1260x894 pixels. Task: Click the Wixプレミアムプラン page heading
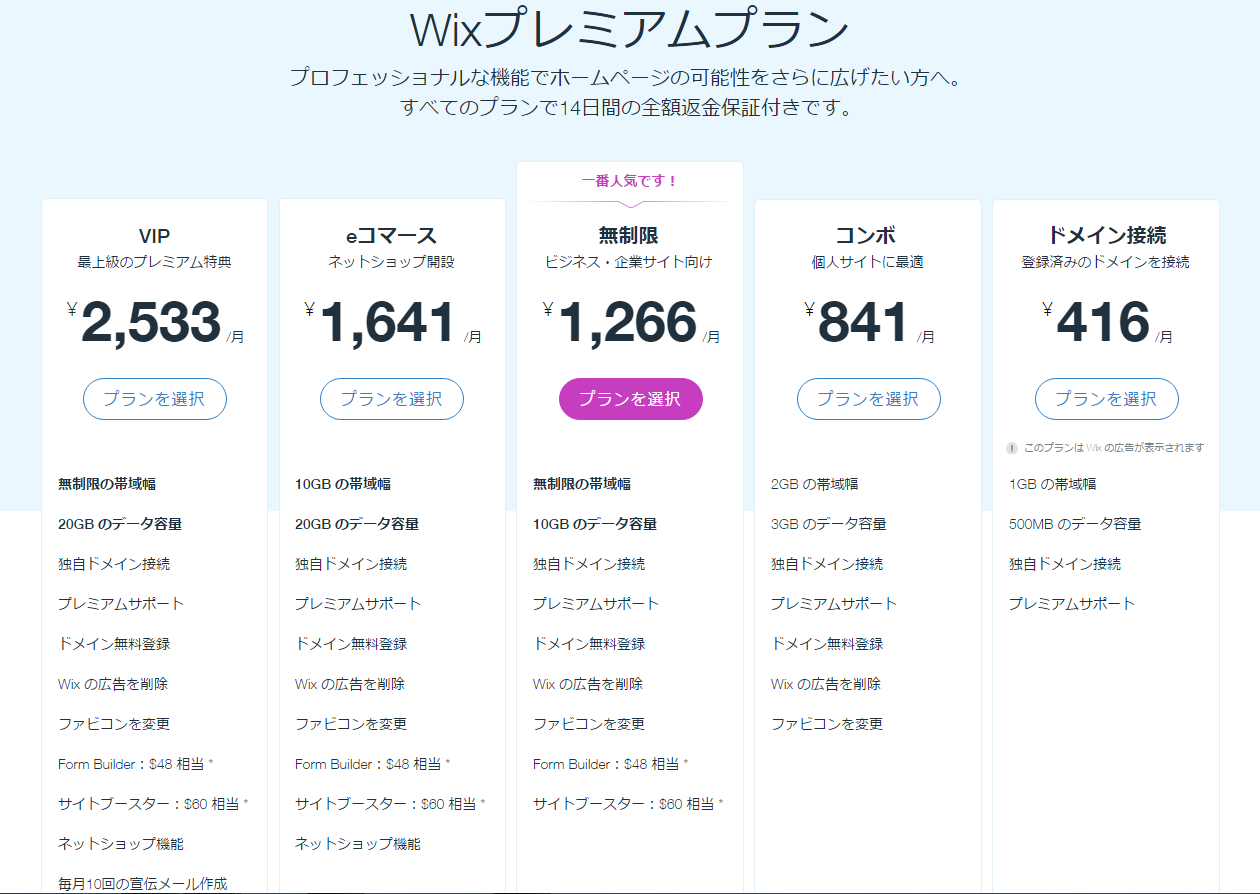coord(630,30)
